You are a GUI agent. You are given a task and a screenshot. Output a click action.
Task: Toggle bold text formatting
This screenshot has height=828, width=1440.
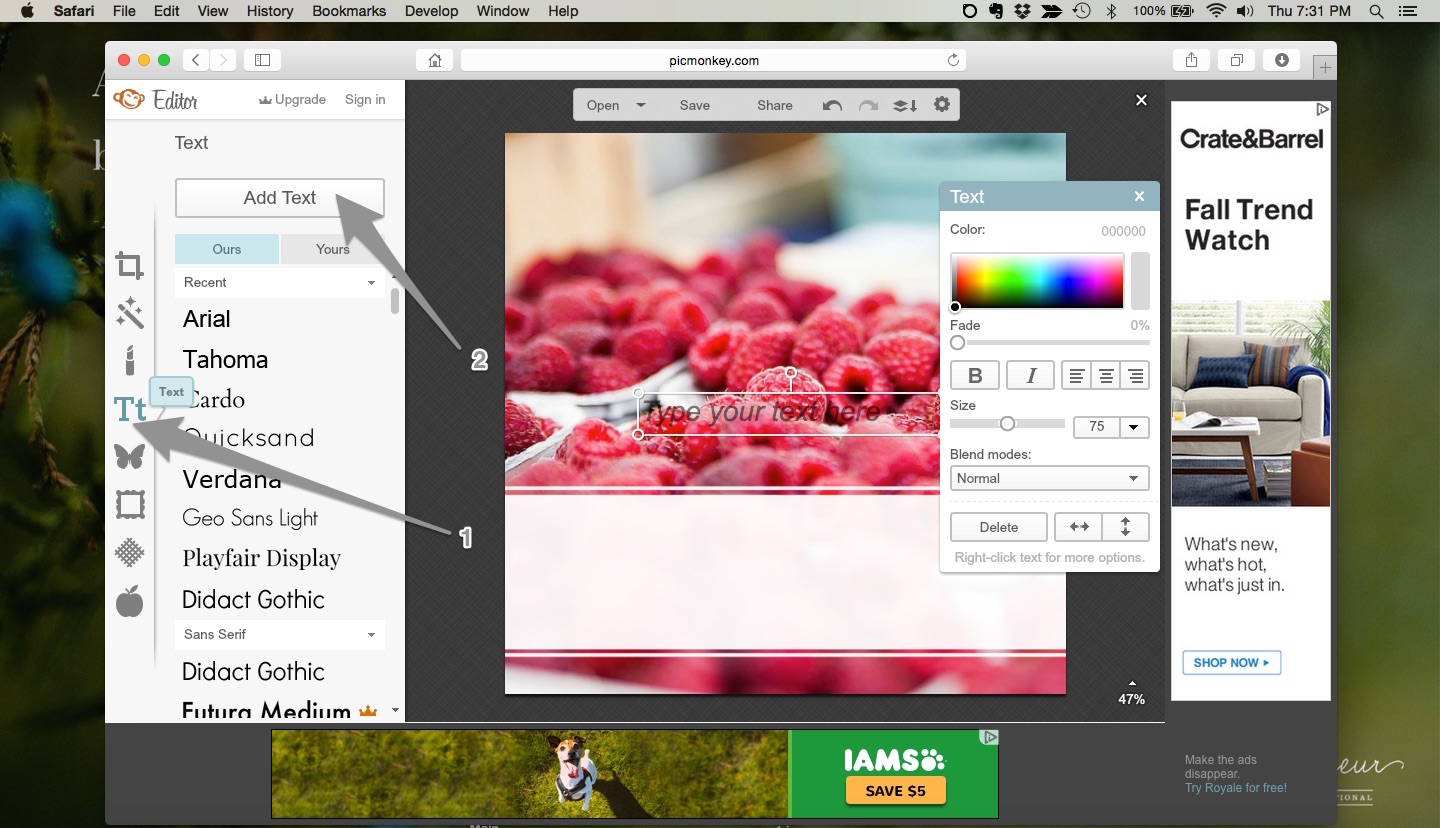coord(975,376)
